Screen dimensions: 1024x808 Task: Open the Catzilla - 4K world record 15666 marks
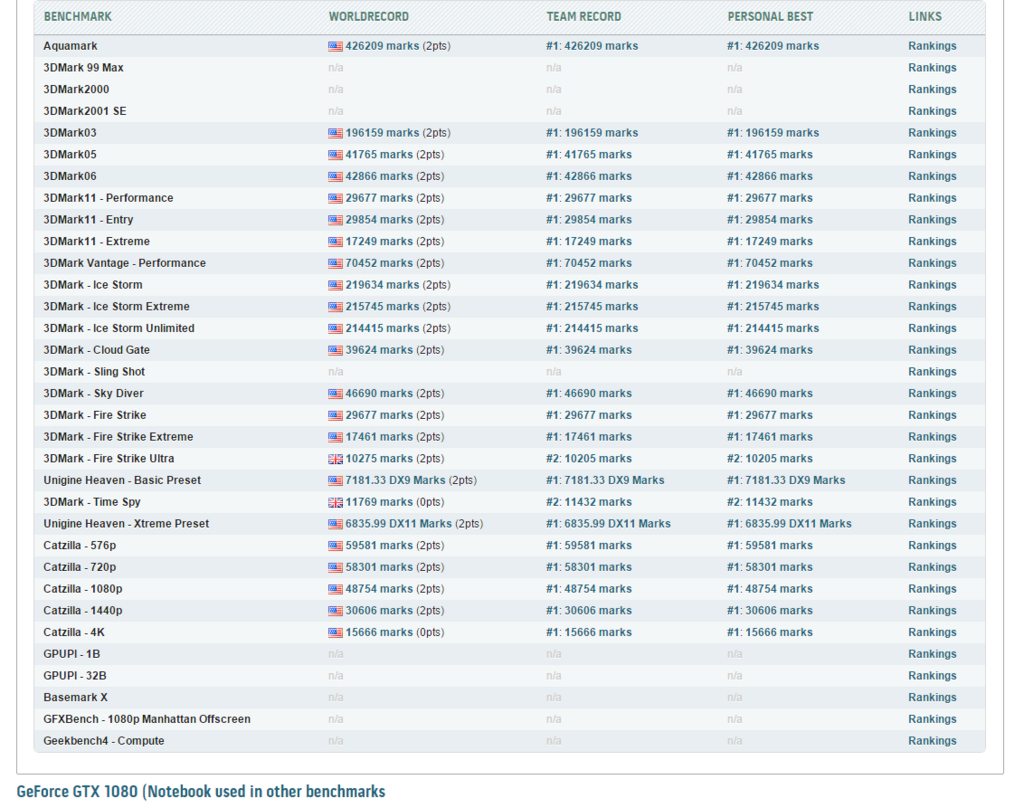coord(379,632)
